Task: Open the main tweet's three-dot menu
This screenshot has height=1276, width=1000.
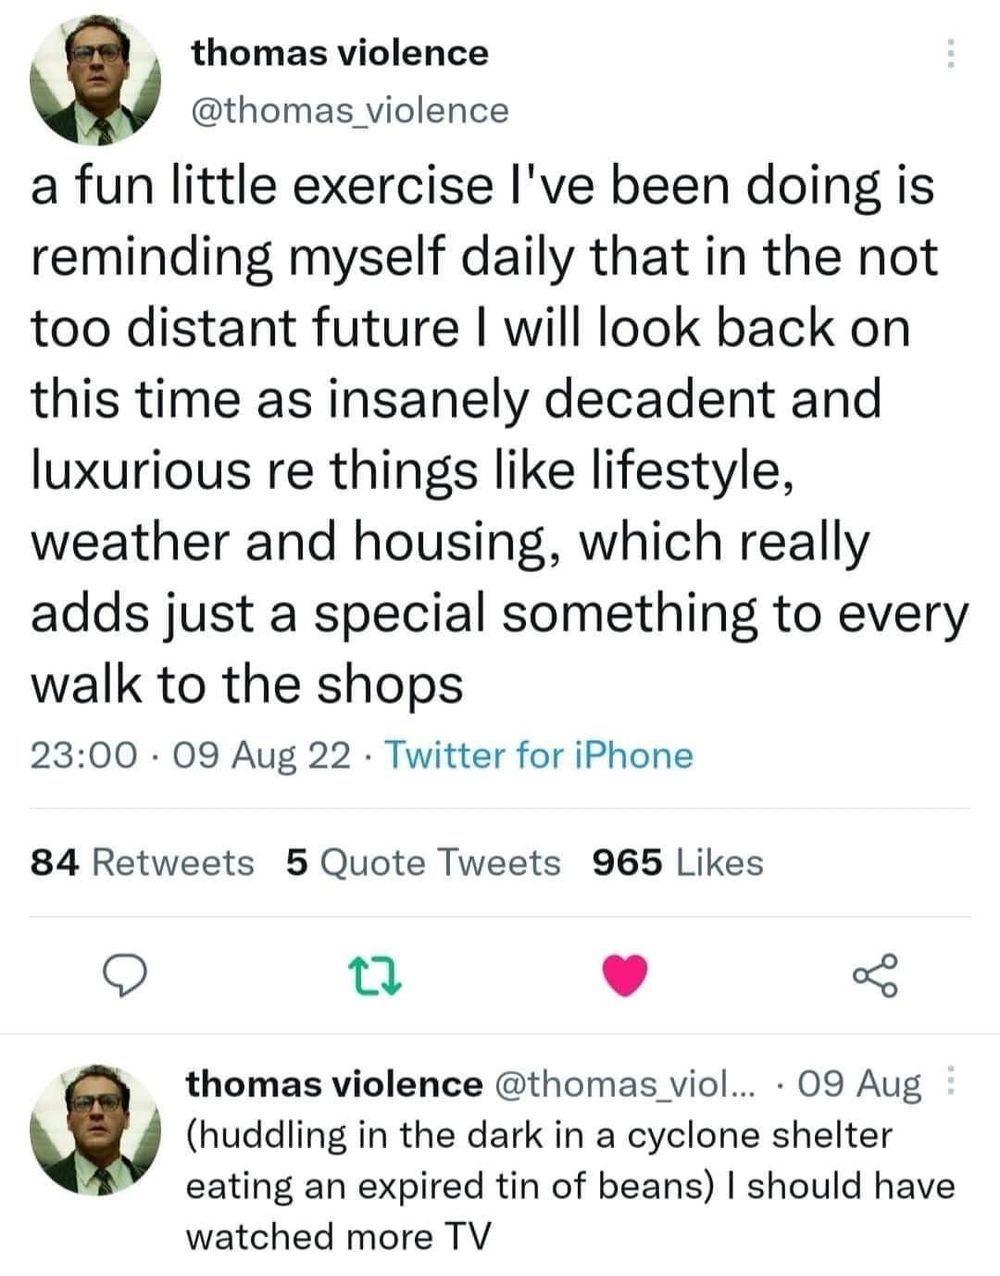Action: (951, 53)
